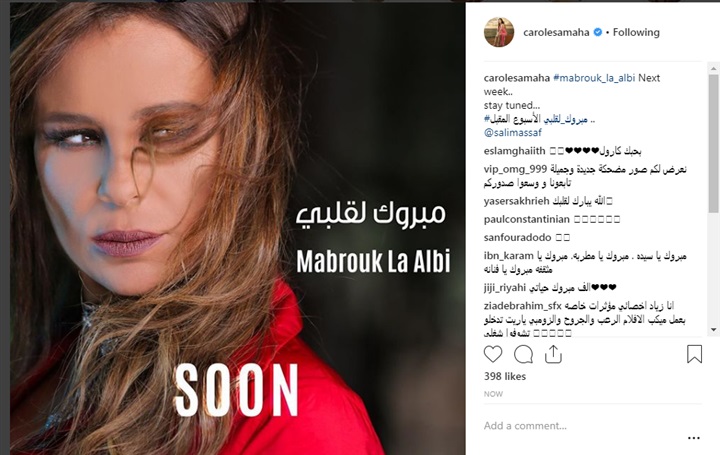Open carolesamaha username in header

coord(556,32)
